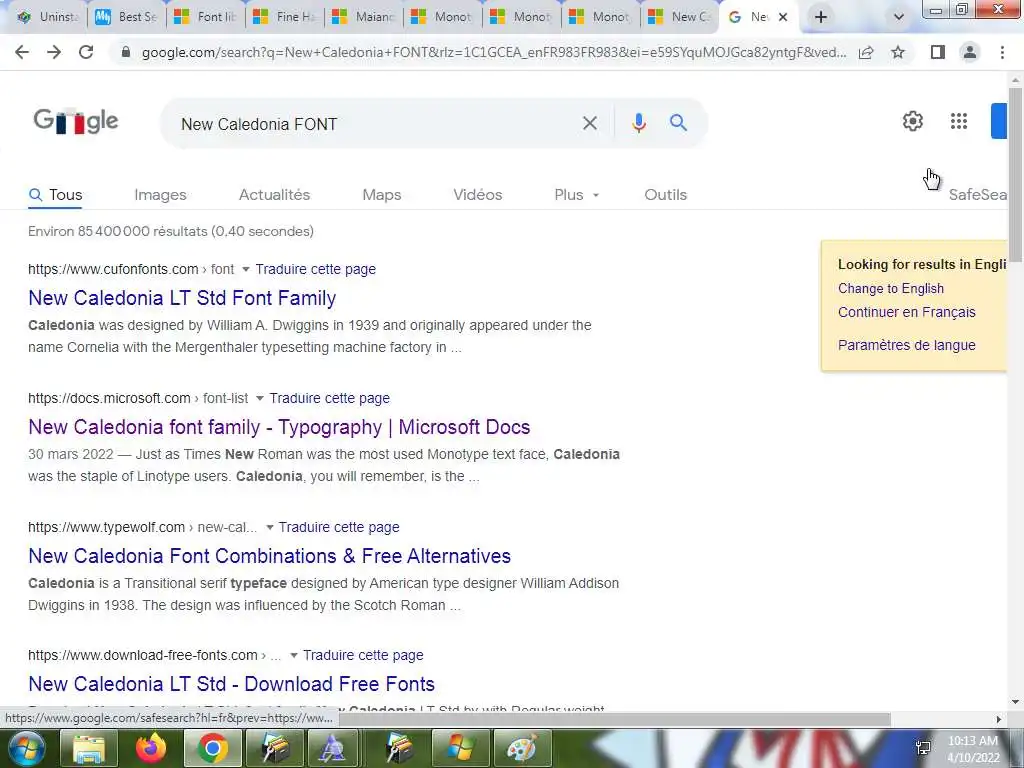The width and height of the screenshot is (1024, 768).
Task: Share this page via share icon
Action: click(x=866, y=52)
